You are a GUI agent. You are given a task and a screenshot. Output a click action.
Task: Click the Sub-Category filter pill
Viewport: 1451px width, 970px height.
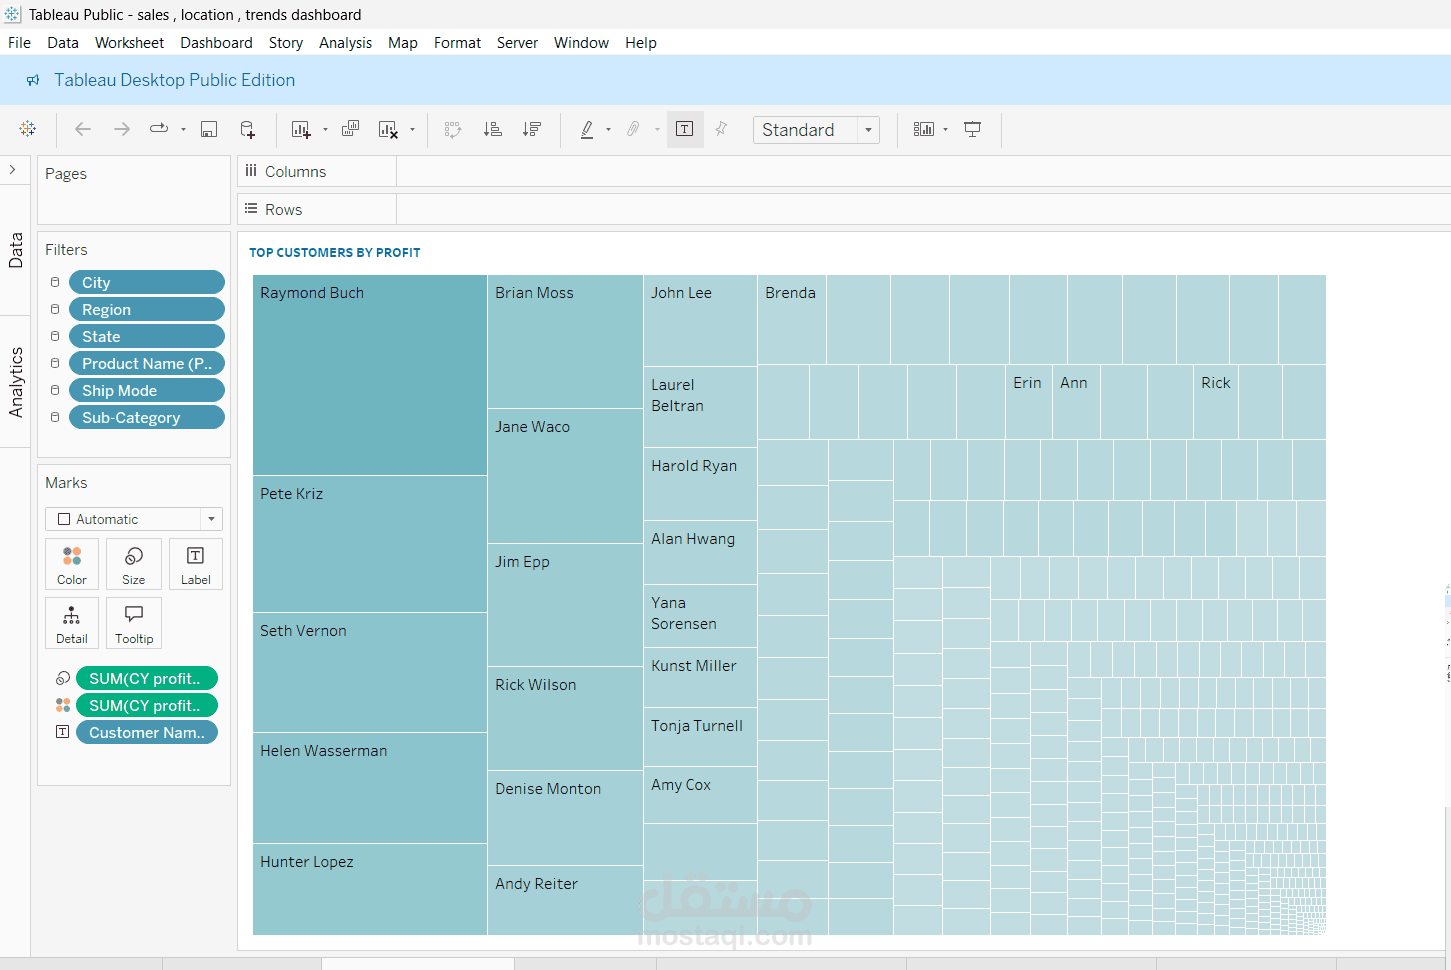(x=147, y=418)
